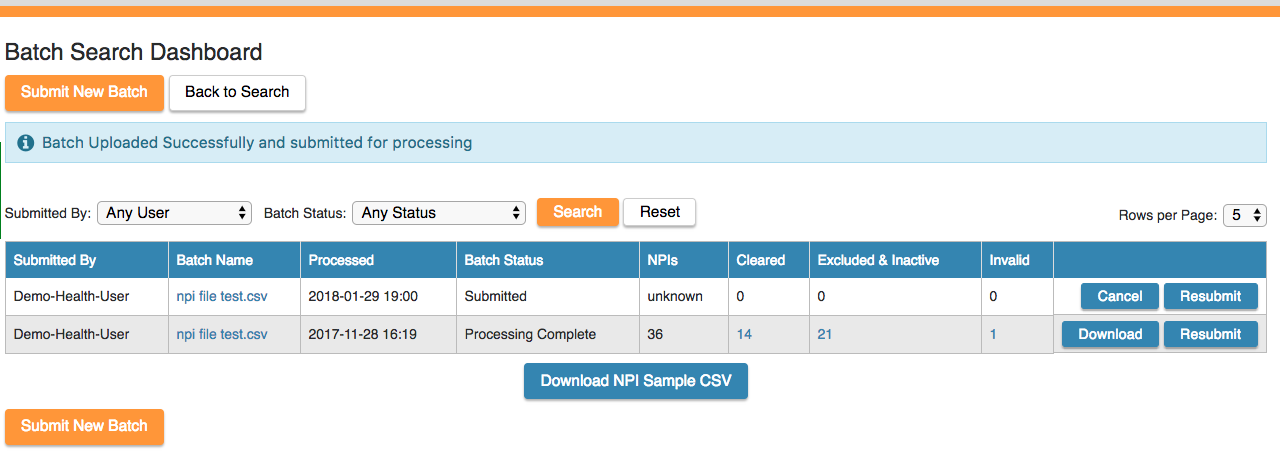This screenshot has width=1280, height=465.
Task: Reset the batch filters
Action: (x=659, y=212)
